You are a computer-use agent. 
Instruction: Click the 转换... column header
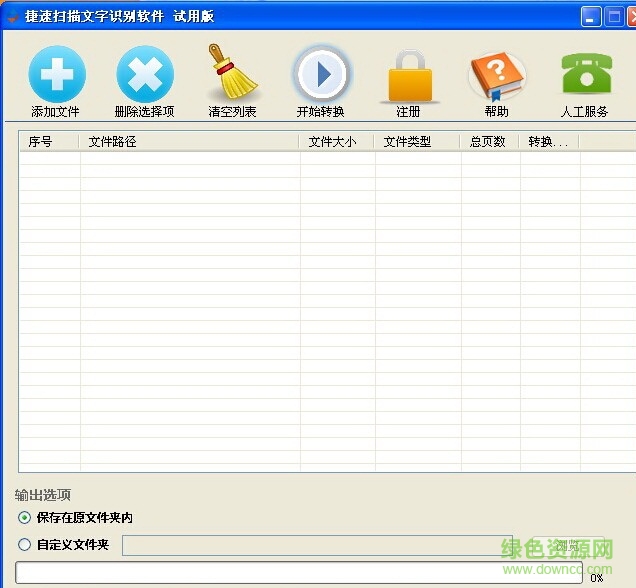coord(549,142)
